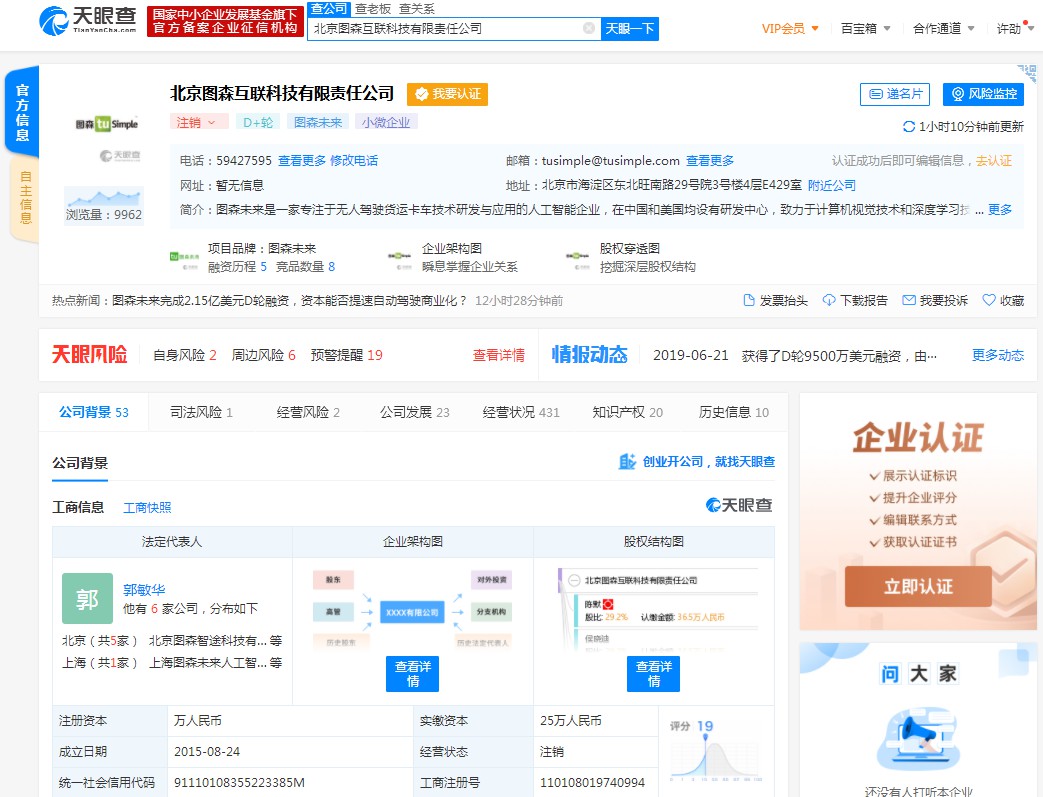Screen dimensions: 1043x797
Task: Switch to the 查关系 search tab
Action: [416, 9]
